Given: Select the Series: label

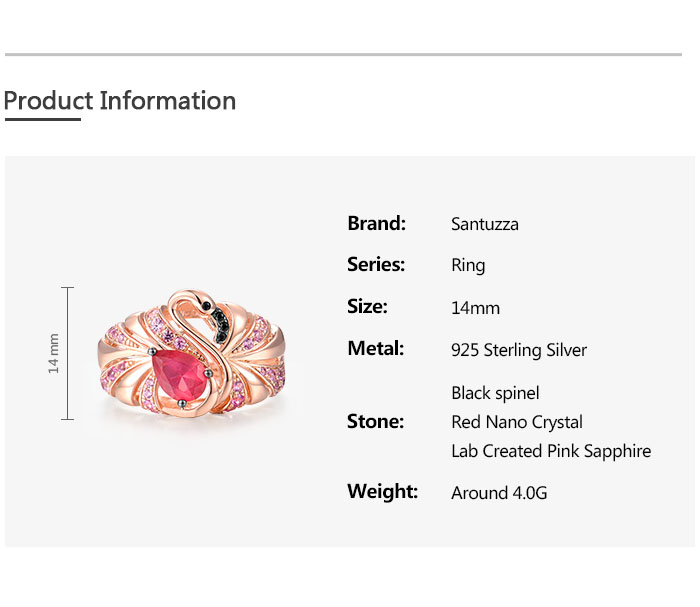Looking at the screenshot, I should 376,265.
